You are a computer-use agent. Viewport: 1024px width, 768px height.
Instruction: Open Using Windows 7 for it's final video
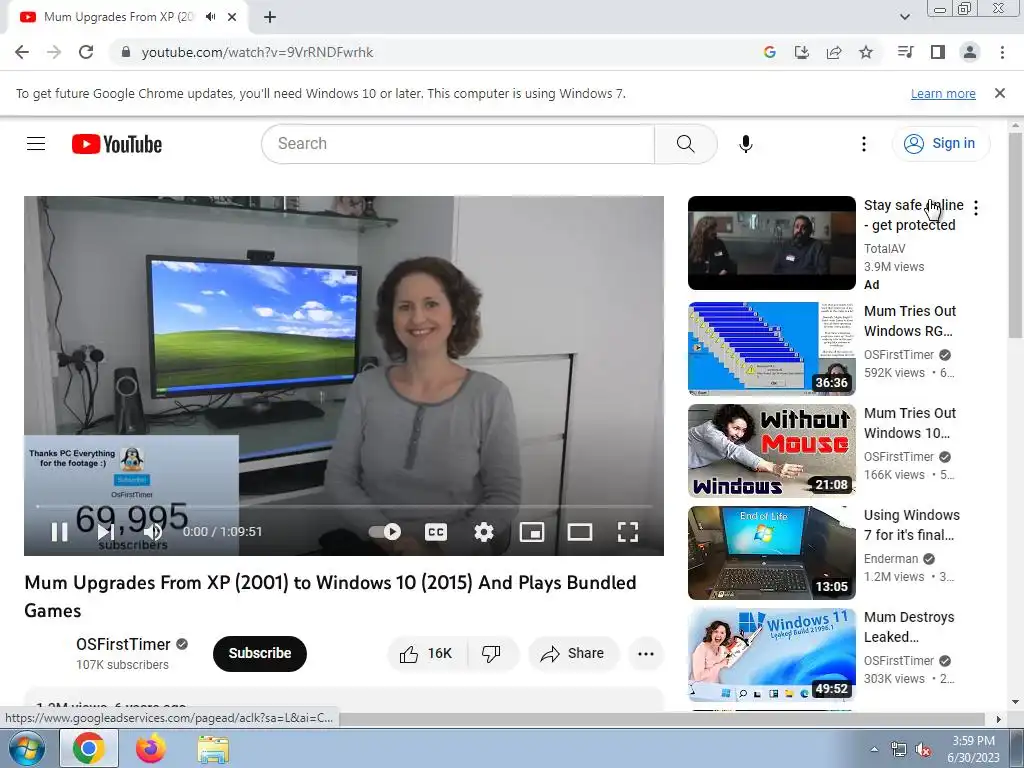coord(912,525)
